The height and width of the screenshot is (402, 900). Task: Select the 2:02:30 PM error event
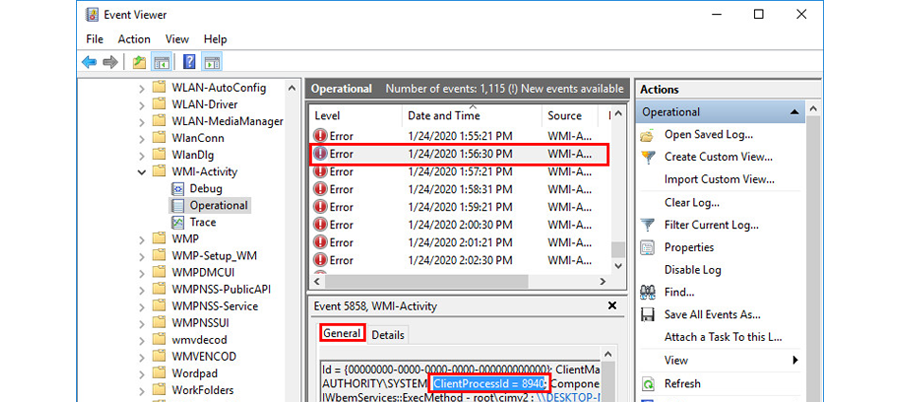point(459,260)
